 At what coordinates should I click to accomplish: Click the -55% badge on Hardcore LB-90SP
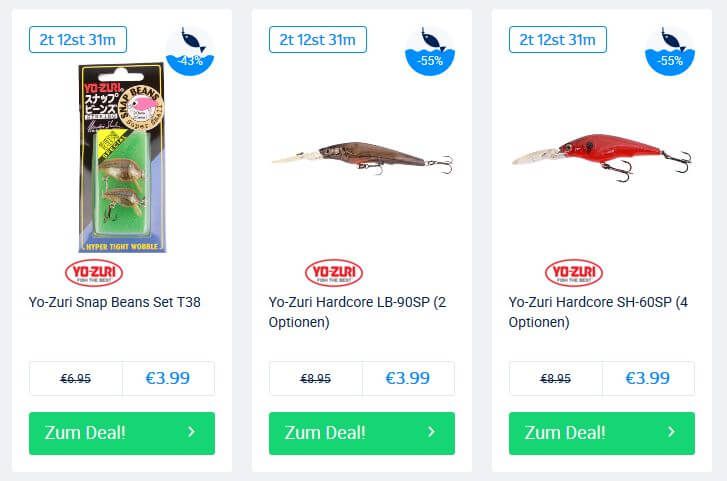coord(430,51)
